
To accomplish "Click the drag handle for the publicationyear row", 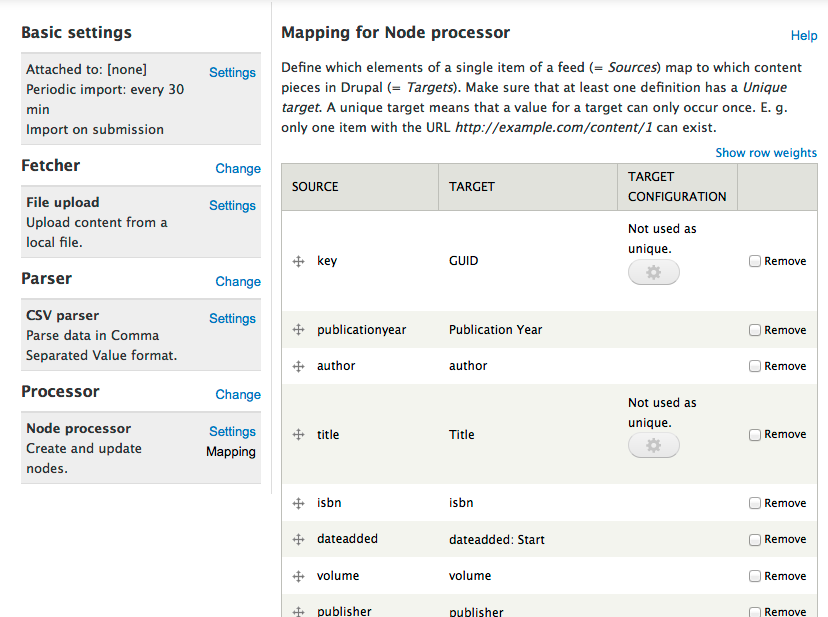I will (298, 330).
